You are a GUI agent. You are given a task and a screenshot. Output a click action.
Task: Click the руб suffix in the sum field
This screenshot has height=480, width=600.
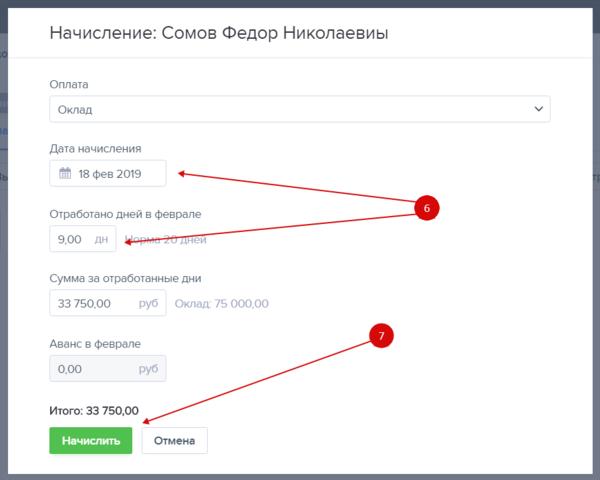[x=147, y=303]
